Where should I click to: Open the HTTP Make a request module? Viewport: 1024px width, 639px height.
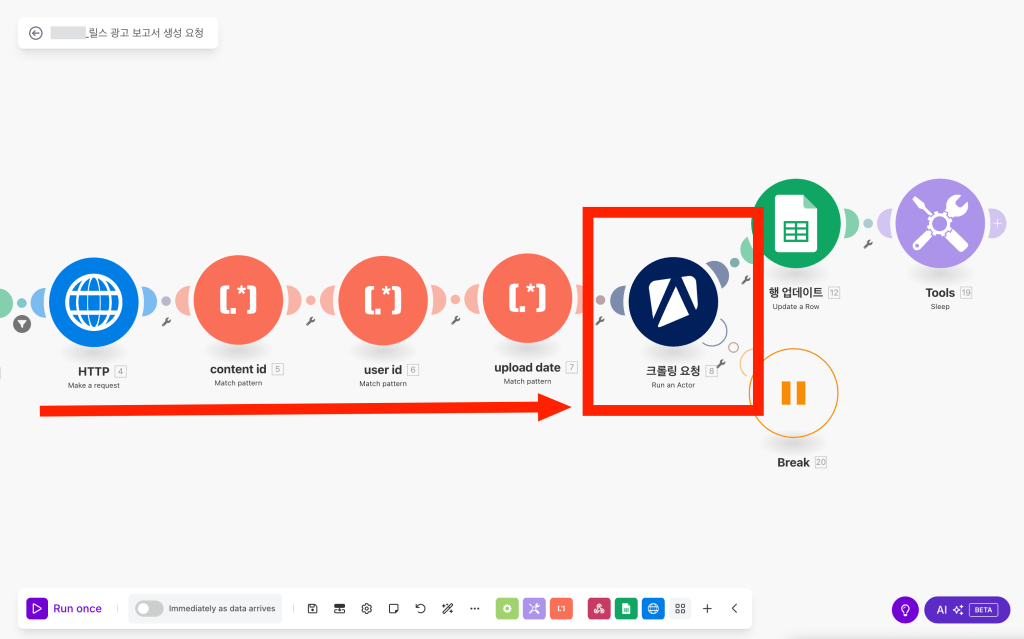point(93,301)
